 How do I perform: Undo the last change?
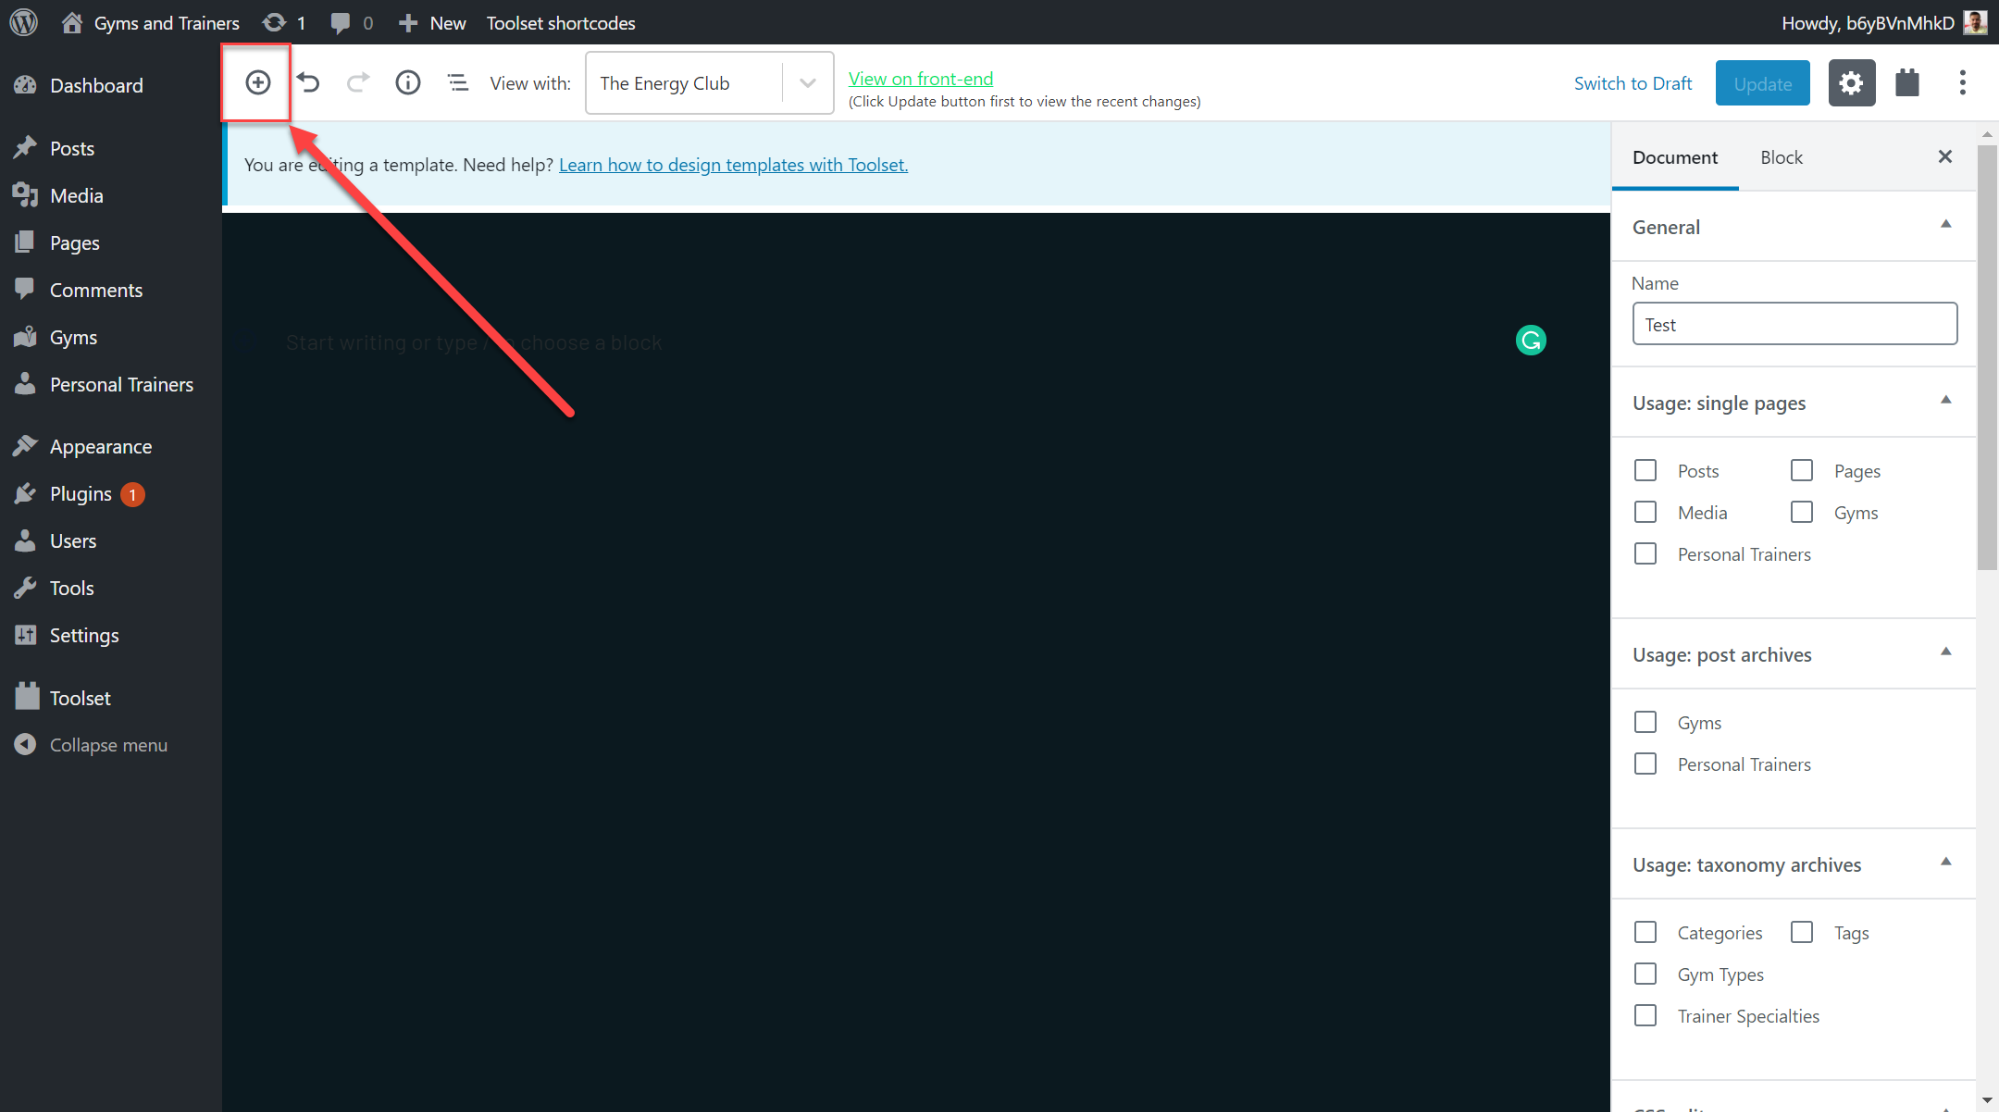point(308,82)
